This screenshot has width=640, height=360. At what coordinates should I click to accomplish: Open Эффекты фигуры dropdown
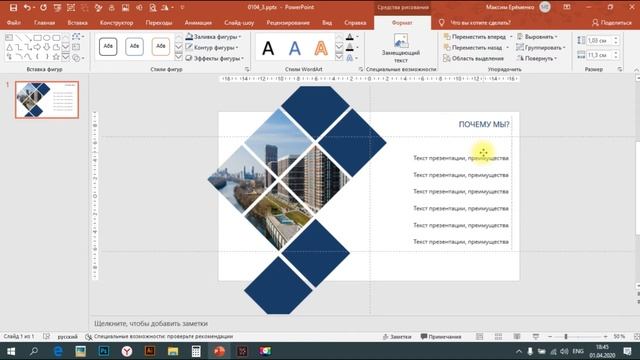click(214, 58)
